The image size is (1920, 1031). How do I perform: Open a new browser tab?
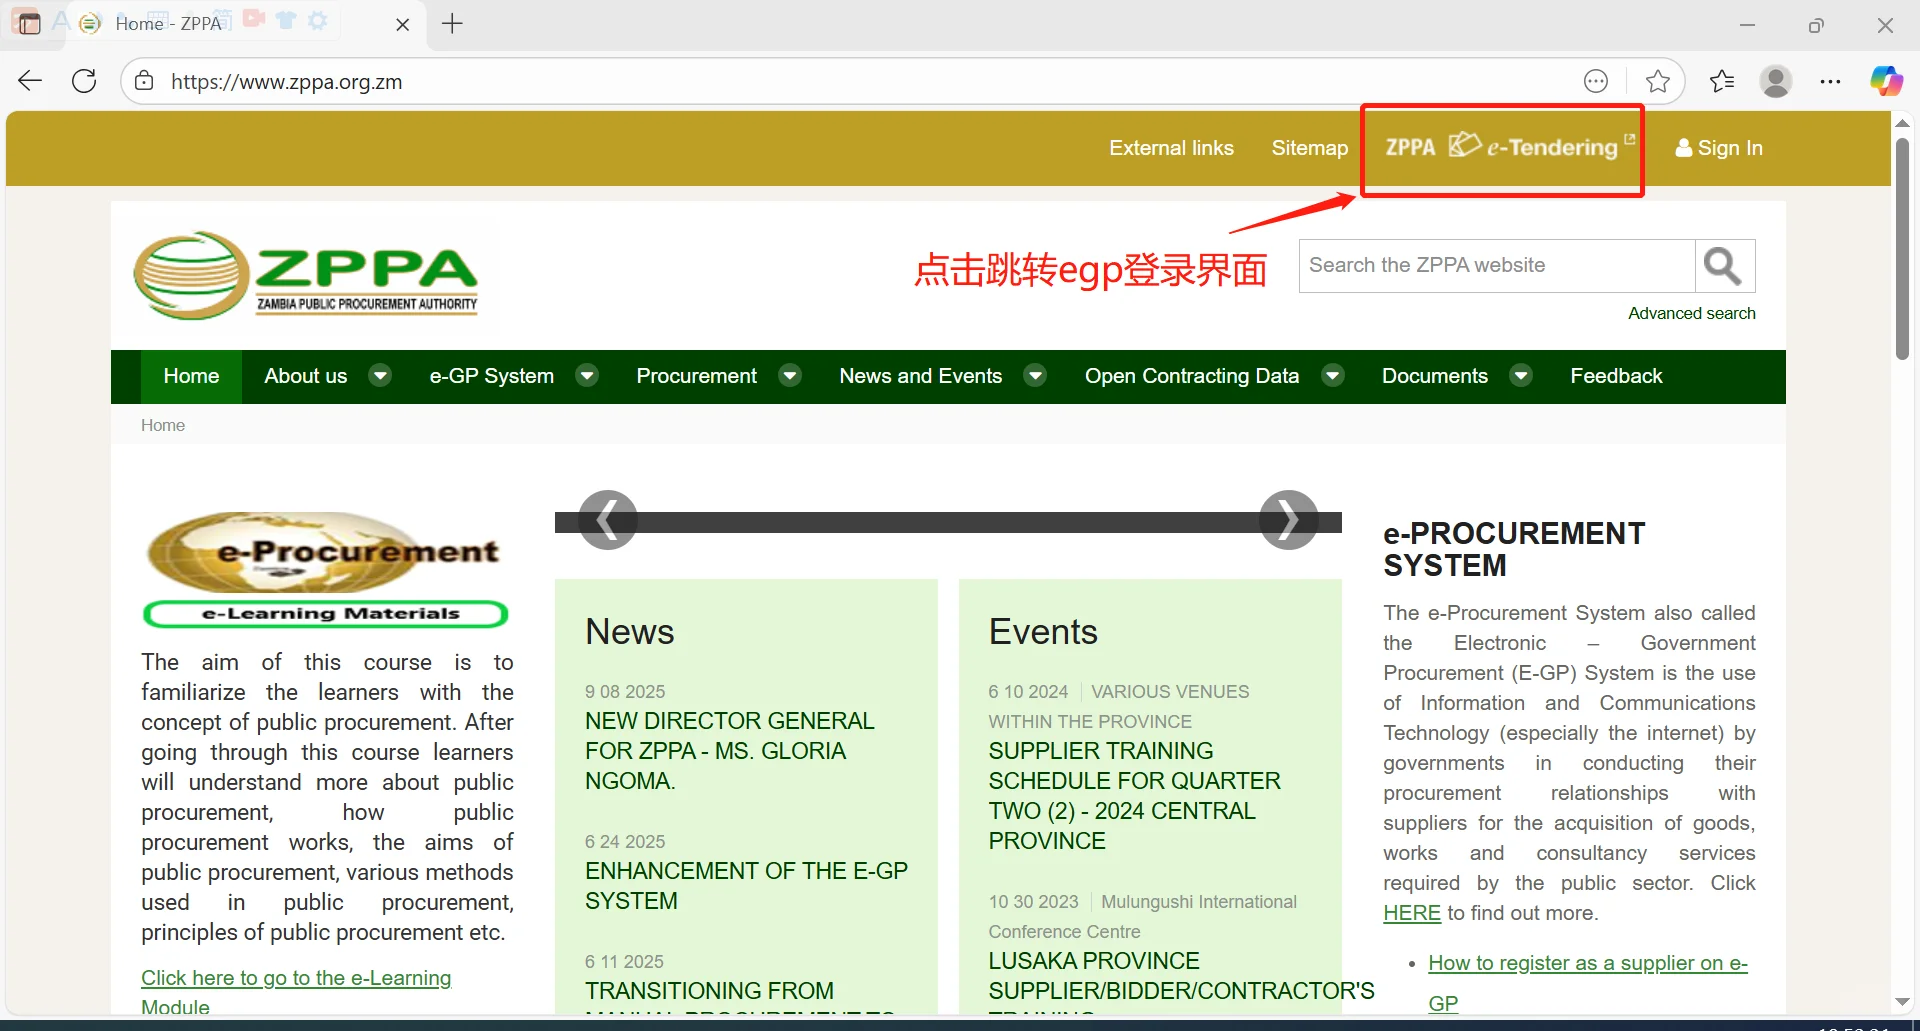point(452,24)
